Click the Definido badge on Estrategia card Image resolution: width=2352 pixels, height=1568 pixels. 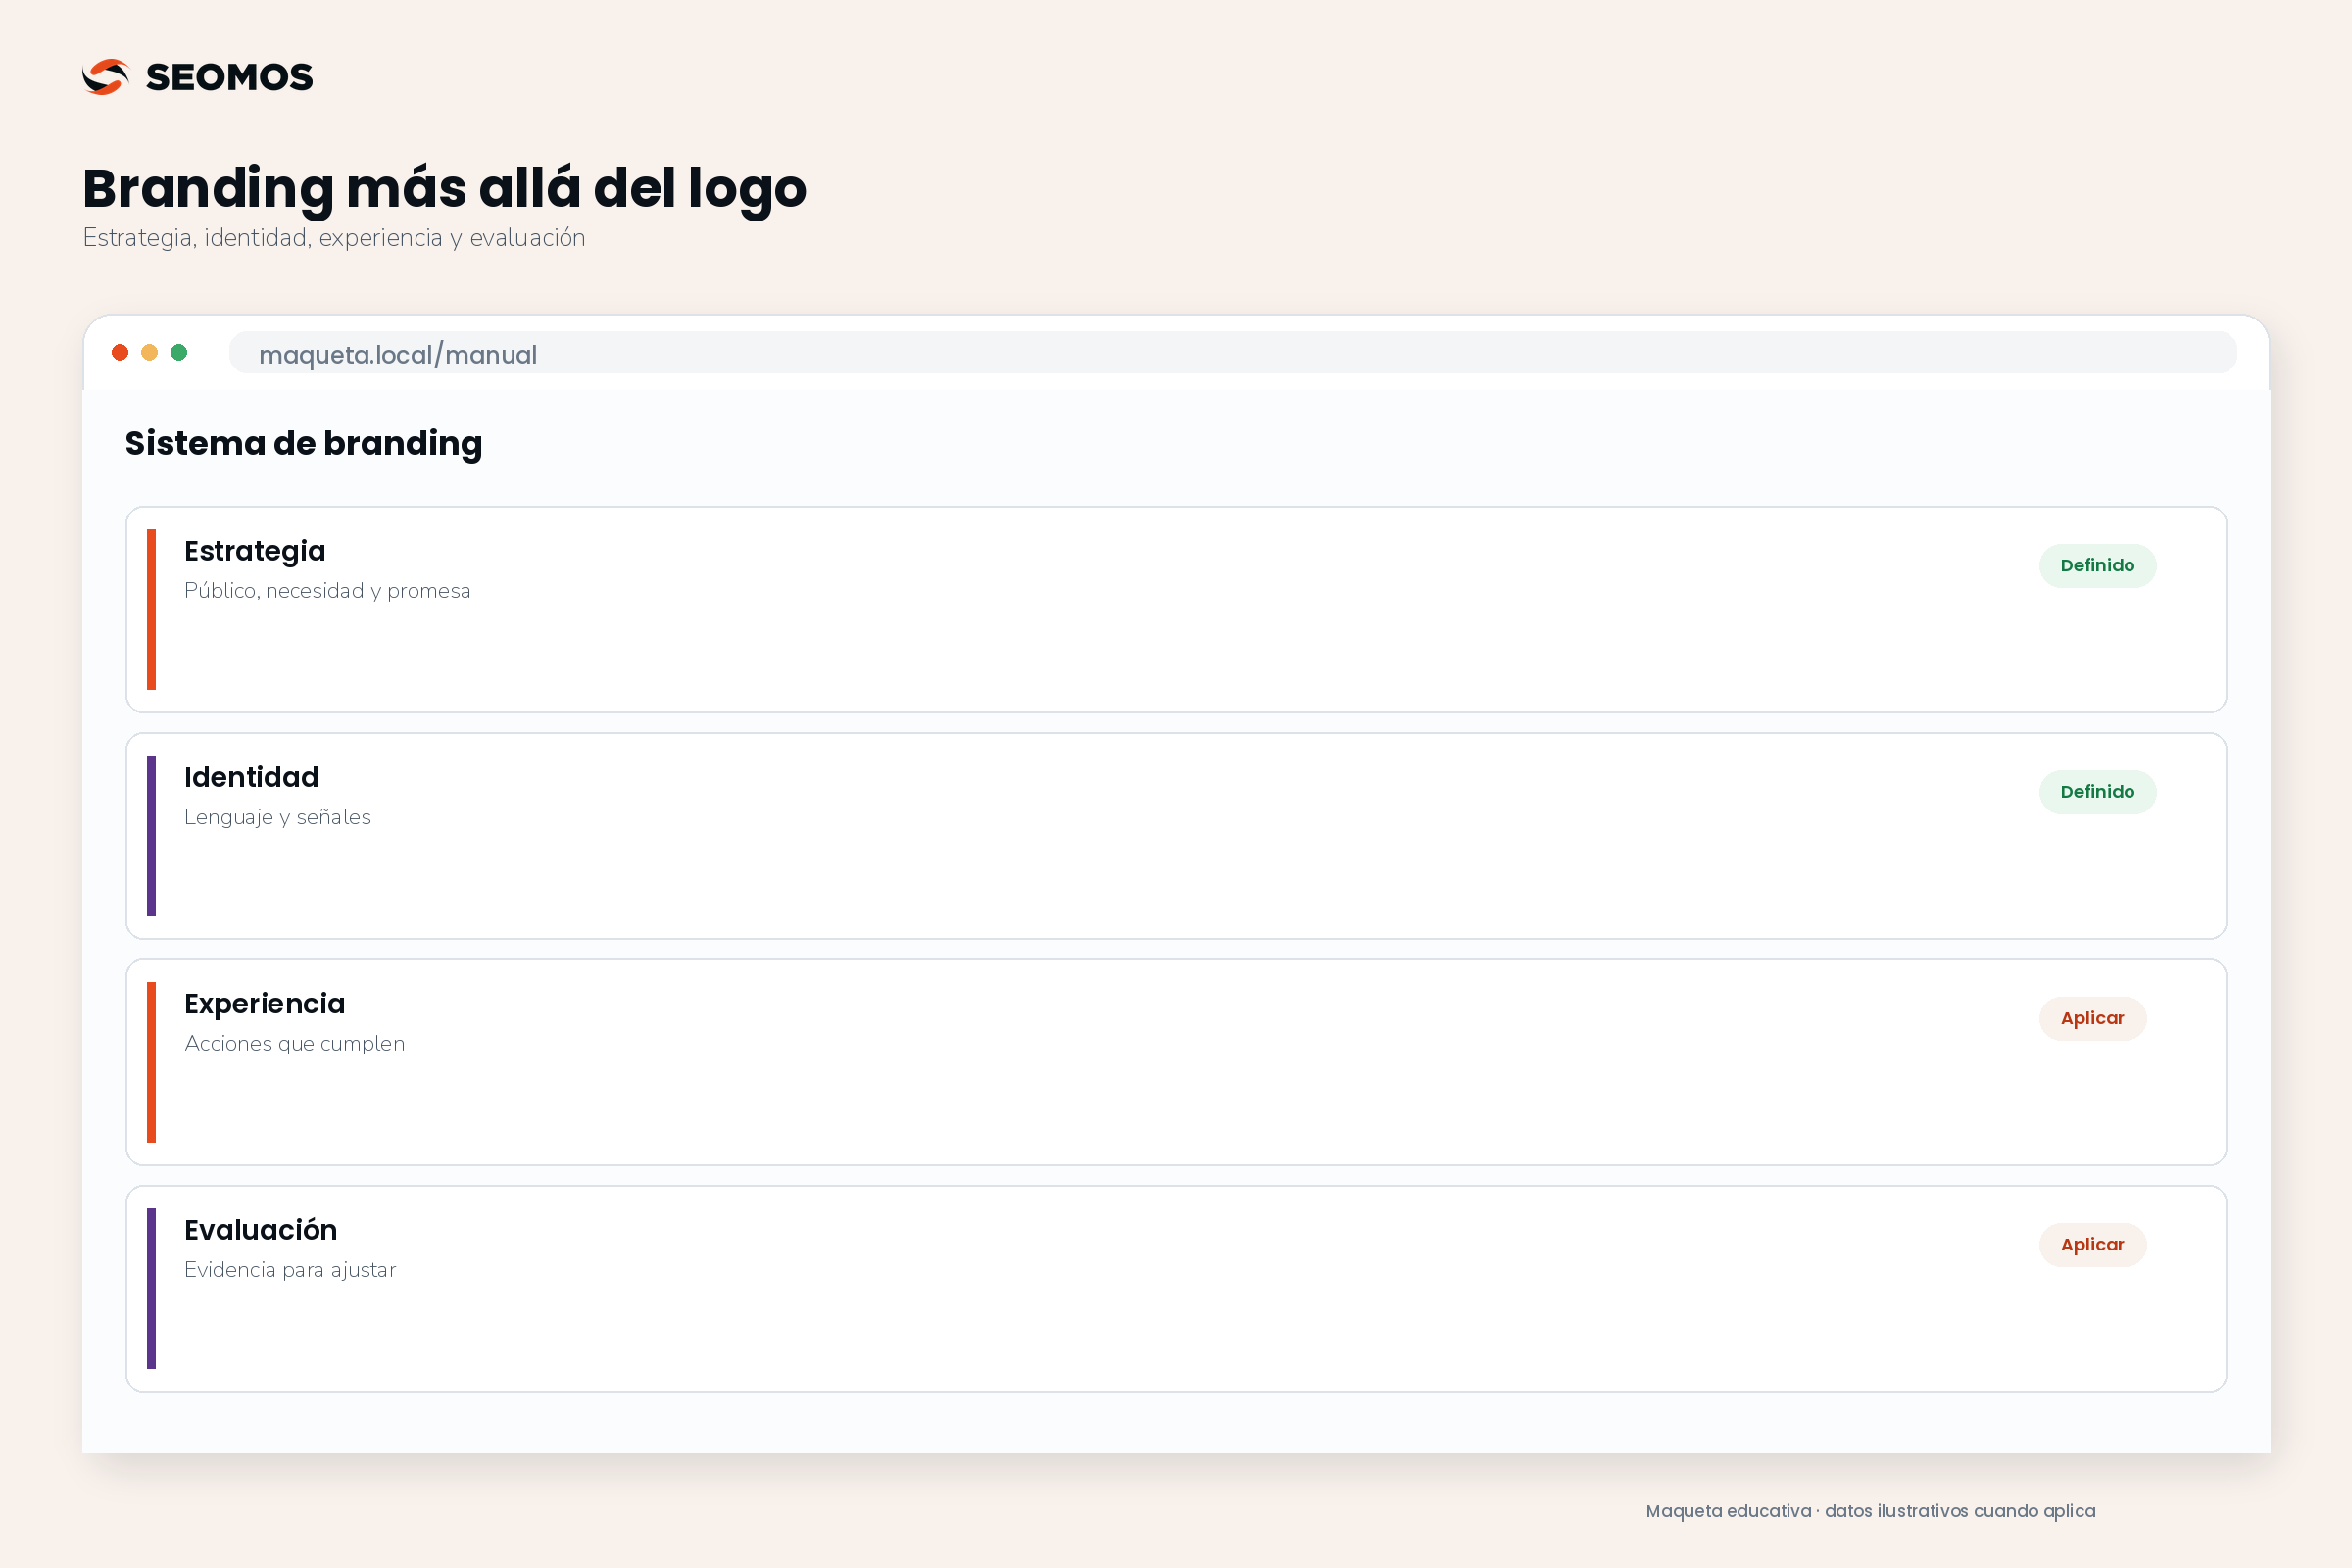2097,565
